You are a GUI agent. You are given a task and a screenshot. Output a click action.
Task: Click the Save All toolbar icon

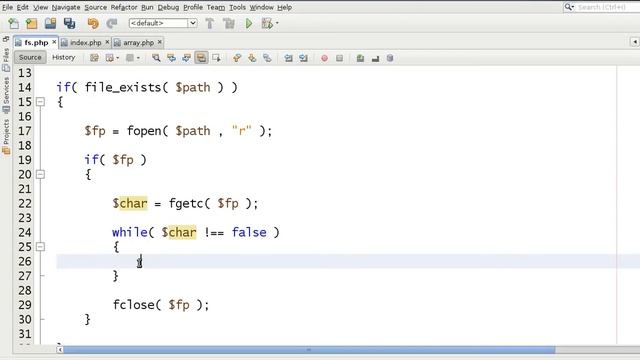69,23
